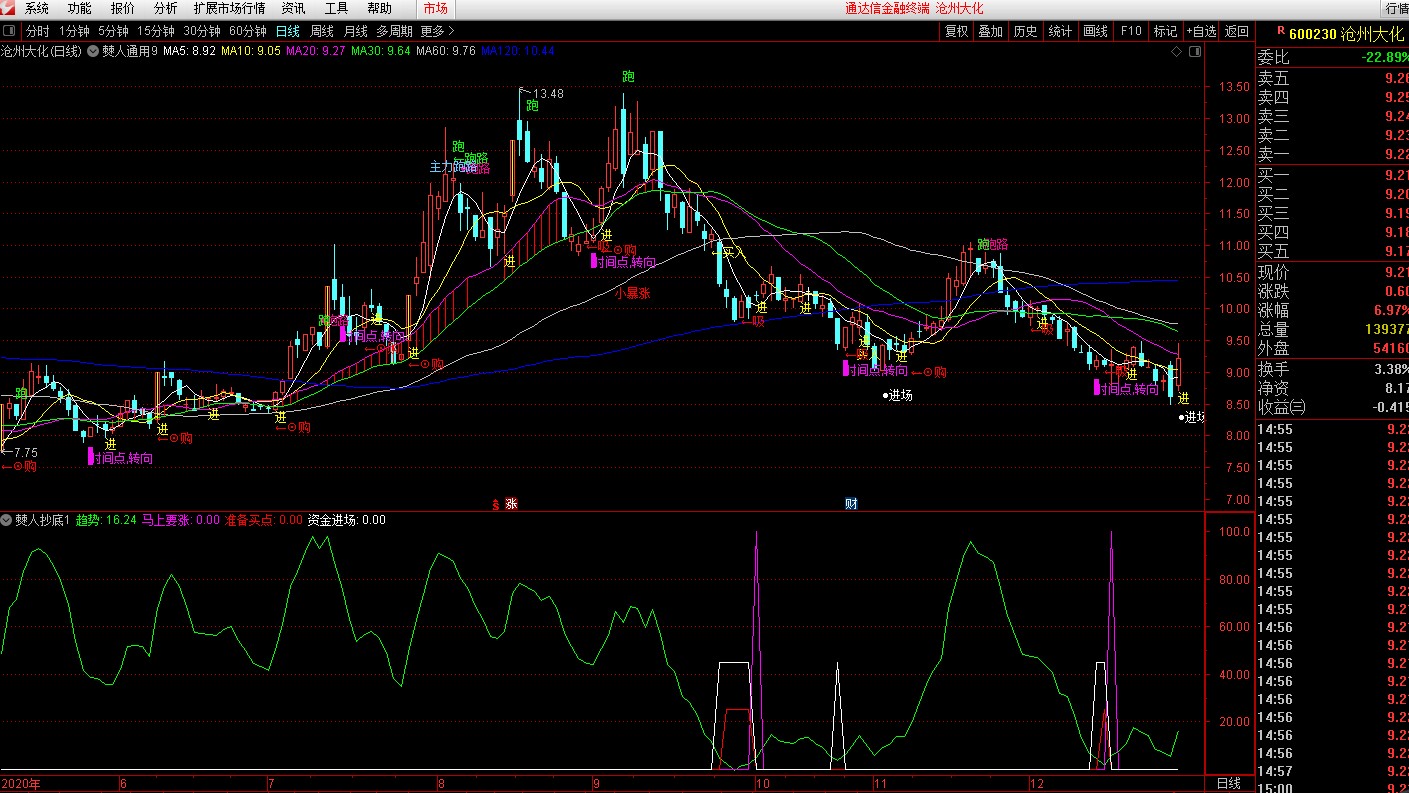Image resolution: width=1409 pixels, height=793 pixels.
Task: Click the 准备买点: 0.00 sub-chart value
Action: [263, 520]
